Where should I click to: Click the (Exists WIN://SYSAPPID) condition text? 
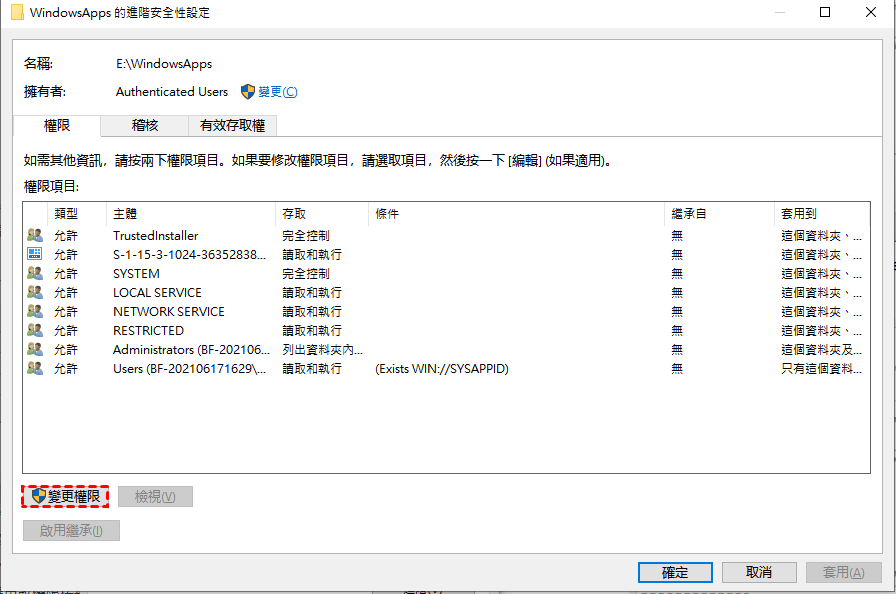point(442,368)
